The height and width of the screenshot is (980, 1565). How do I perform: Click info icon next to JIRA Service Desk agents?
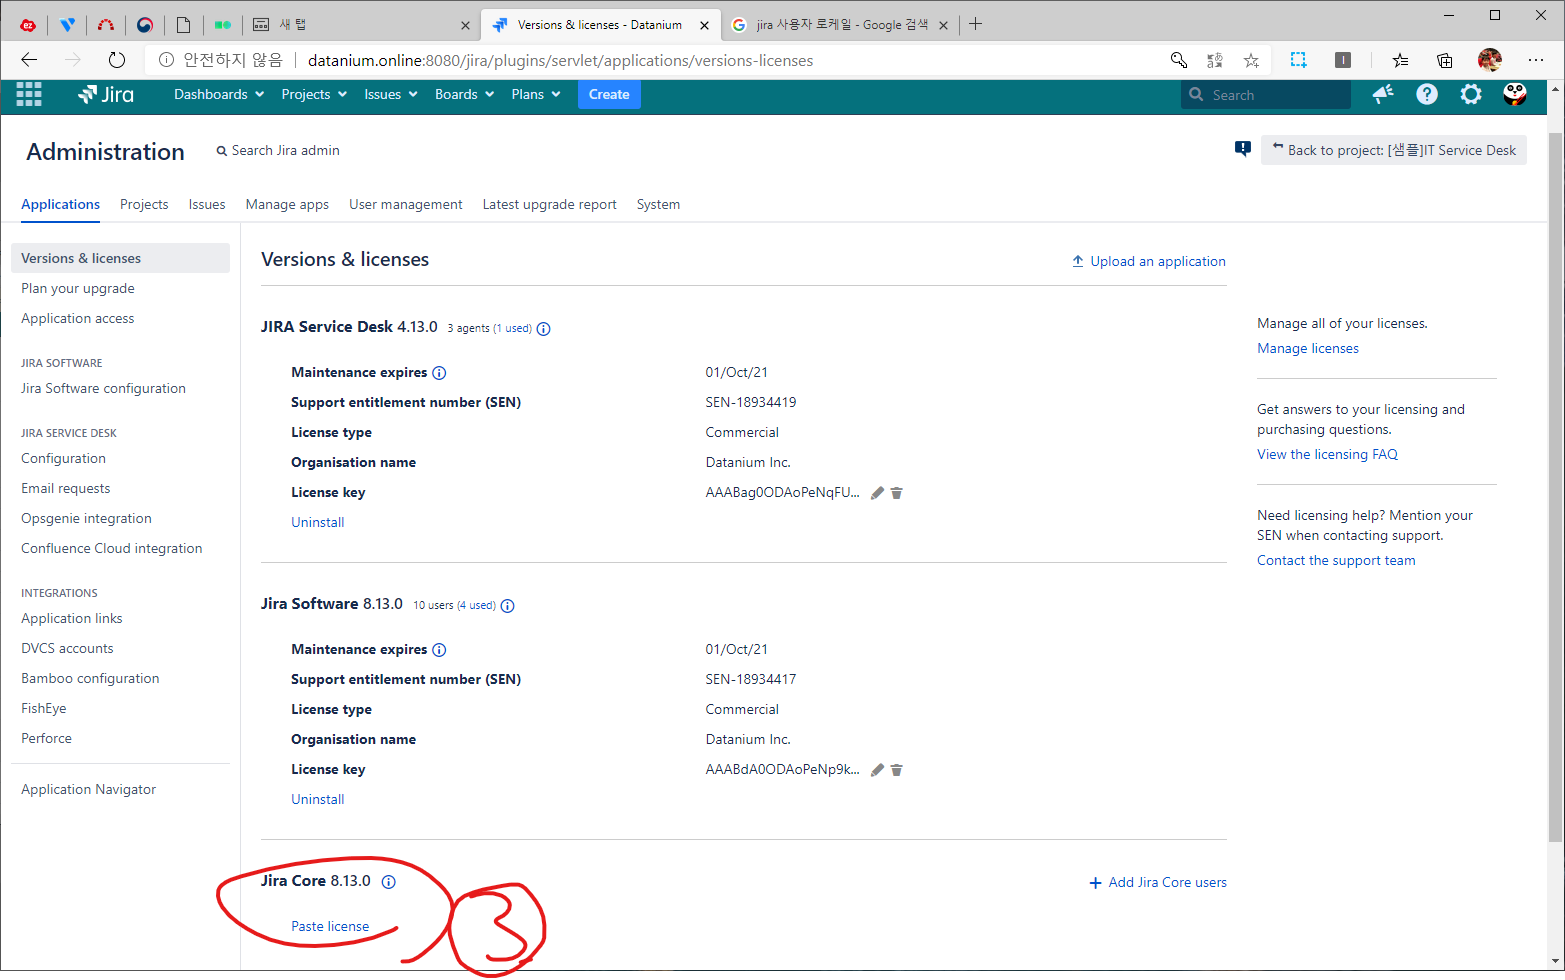pyautogui.click(x=544, y=329)
